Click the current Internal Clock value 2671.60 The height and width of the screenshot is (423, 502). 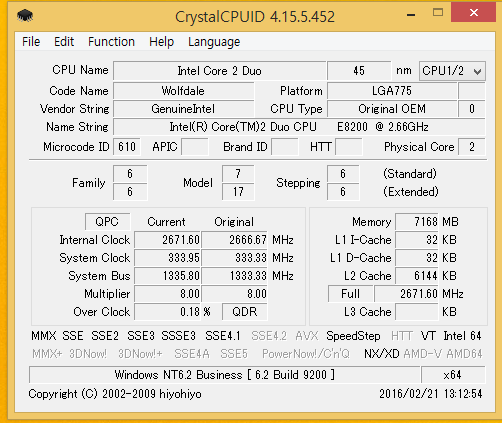(x=167, y=240)
